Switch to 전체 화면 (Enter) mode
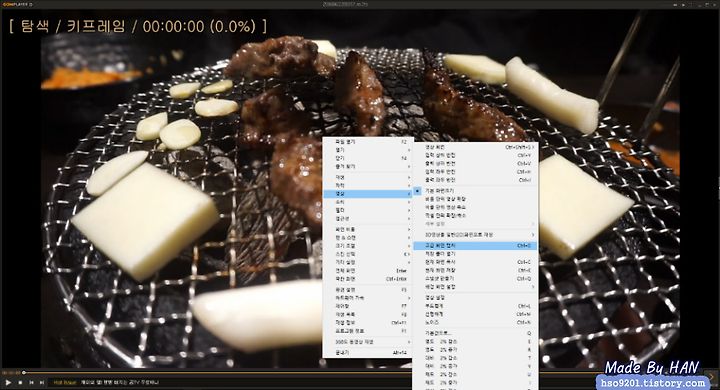Viewport: 720px width, 390px height. pos(368,271)
